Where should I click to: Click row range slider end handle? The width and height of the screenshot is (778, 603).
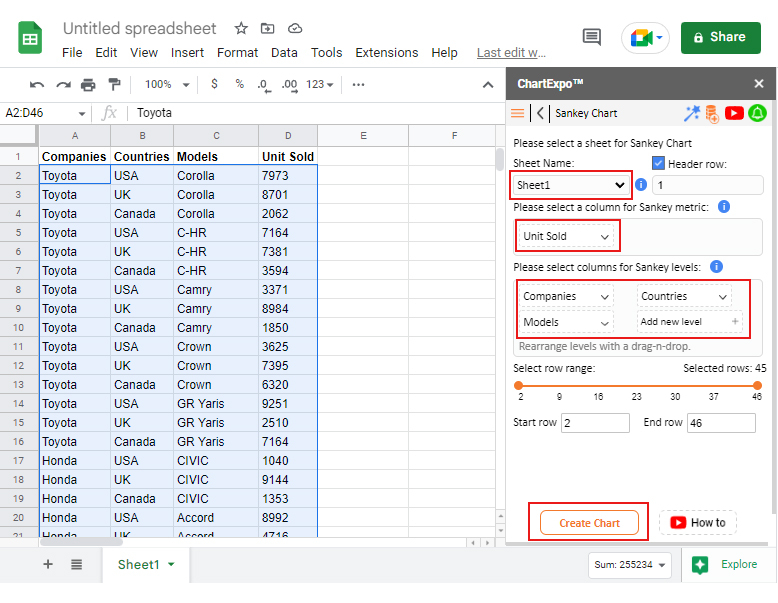(757, 385)
